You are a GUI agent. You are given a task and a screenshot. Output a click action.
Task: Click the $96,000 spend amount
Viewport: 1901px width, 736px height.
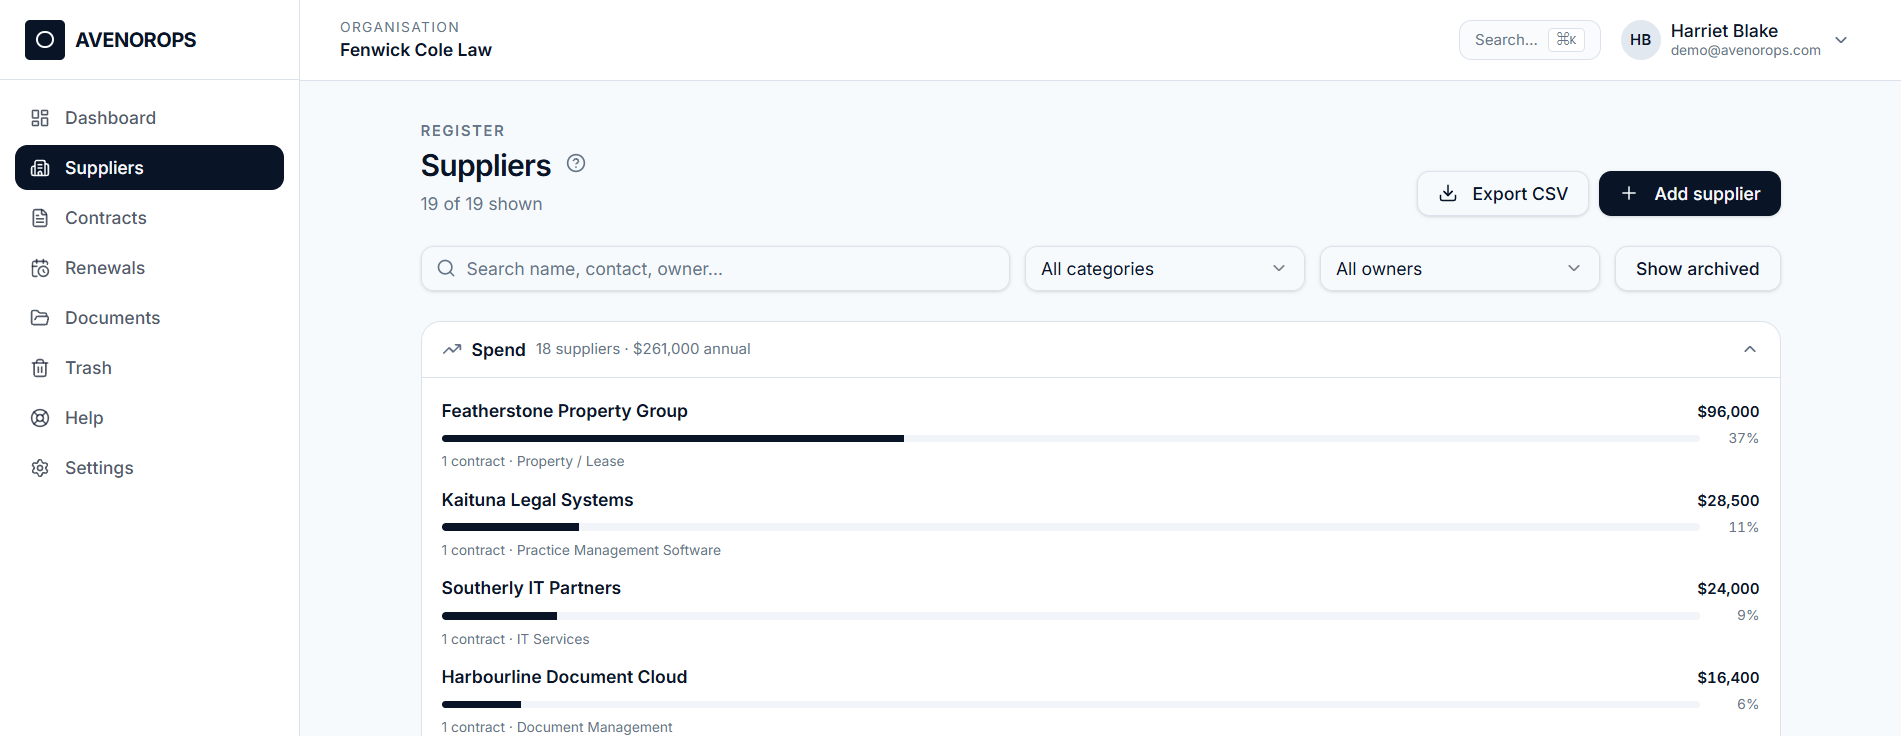pos(1728,412)
